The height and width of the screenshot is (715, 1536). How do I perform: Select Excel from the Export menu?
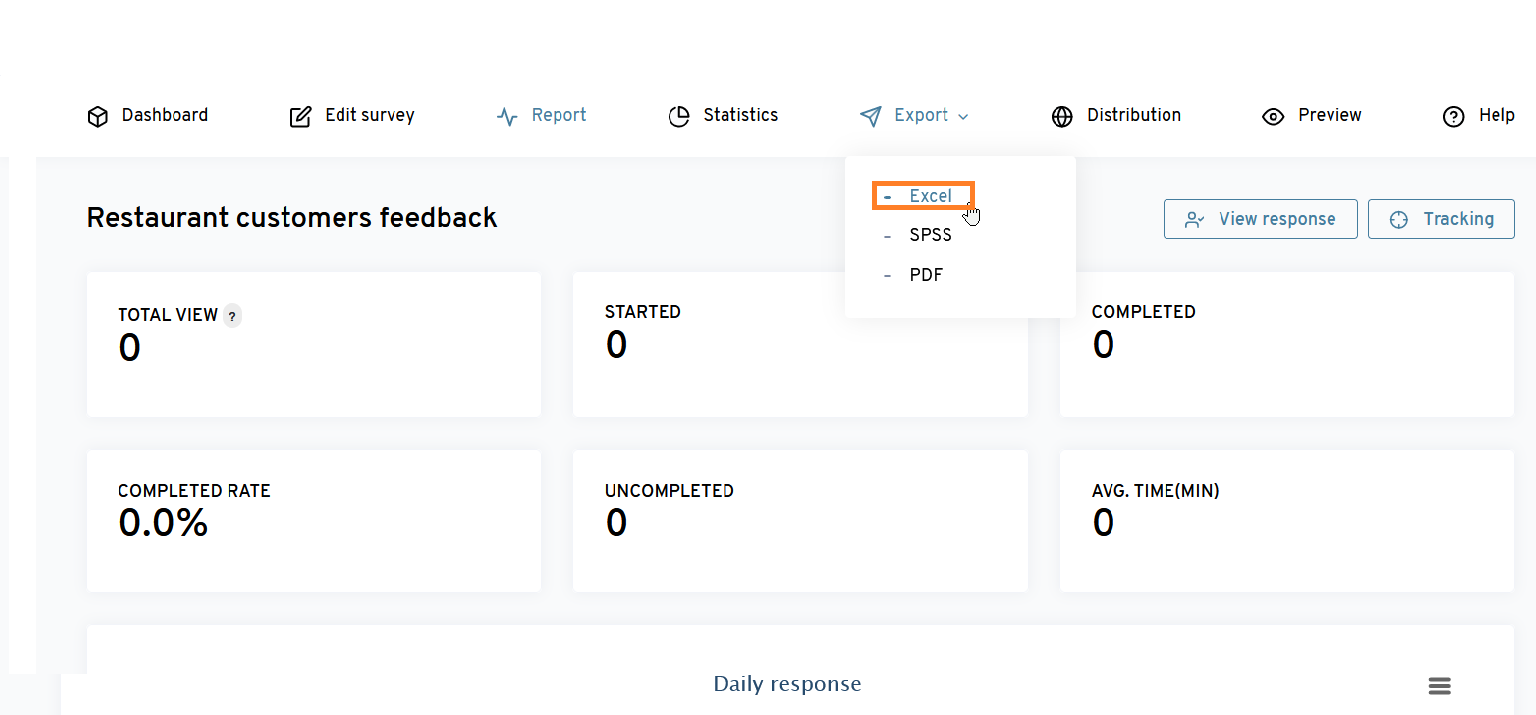(929, 196)
